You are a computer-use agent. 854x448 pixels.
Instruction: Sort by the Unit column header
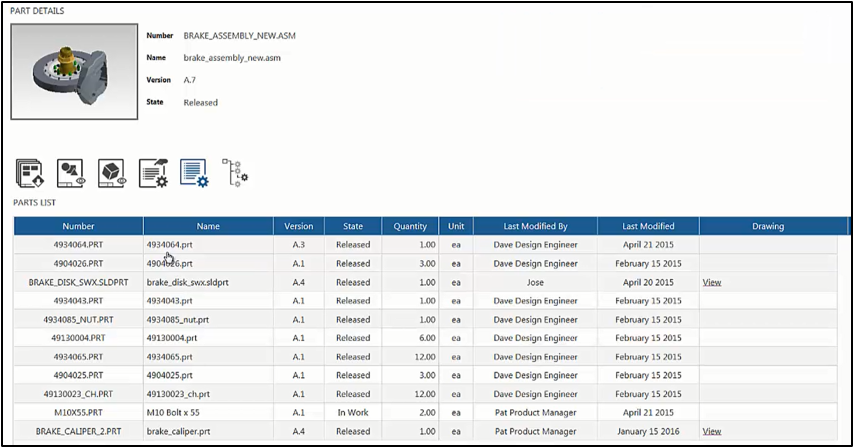tap(456, 226)
